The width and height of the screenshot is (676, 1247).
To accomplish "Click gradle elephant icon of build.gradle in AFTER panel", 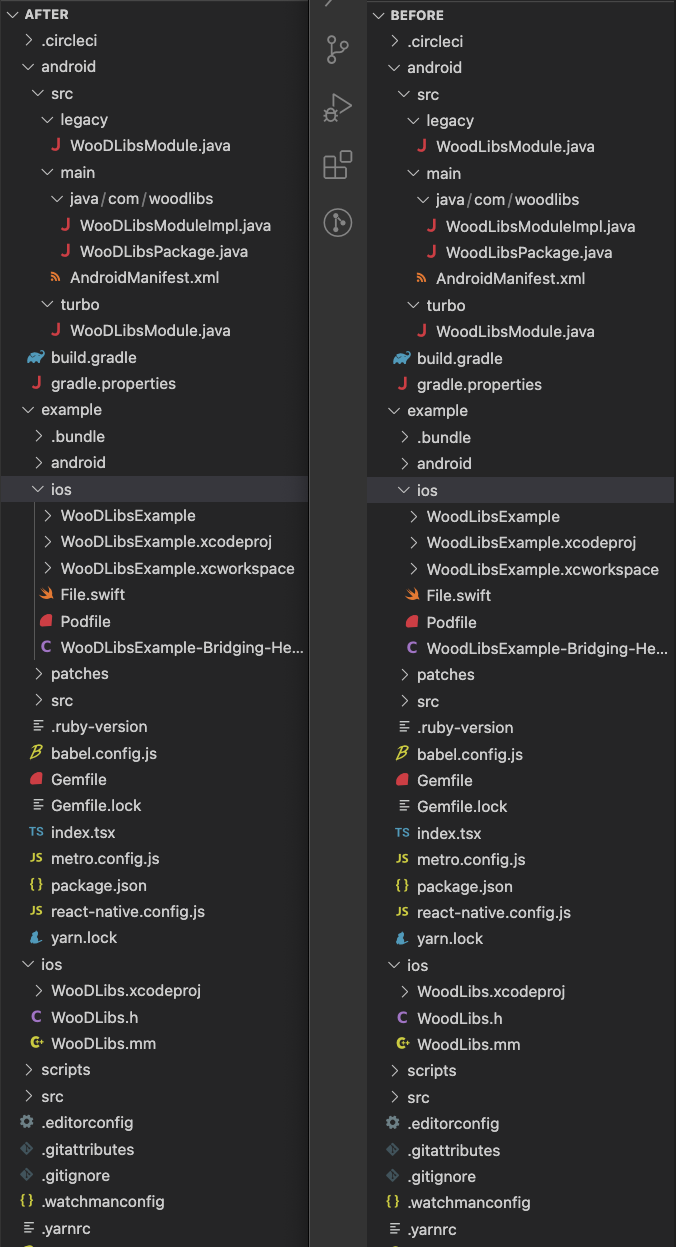I will pos(36,357).
